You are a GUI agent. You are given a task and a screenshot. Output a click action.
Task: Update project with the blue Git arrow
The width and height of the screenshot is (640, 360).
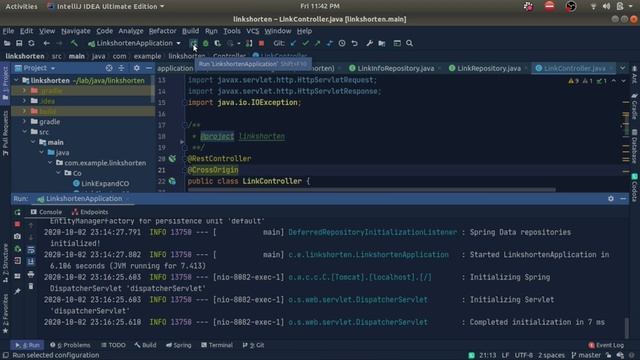pos(293,43)
